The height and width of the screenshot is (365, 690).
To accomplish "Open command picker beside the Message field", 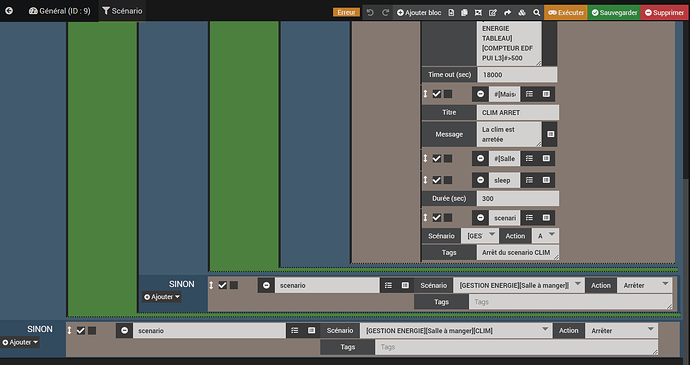I will coord(550,134).
